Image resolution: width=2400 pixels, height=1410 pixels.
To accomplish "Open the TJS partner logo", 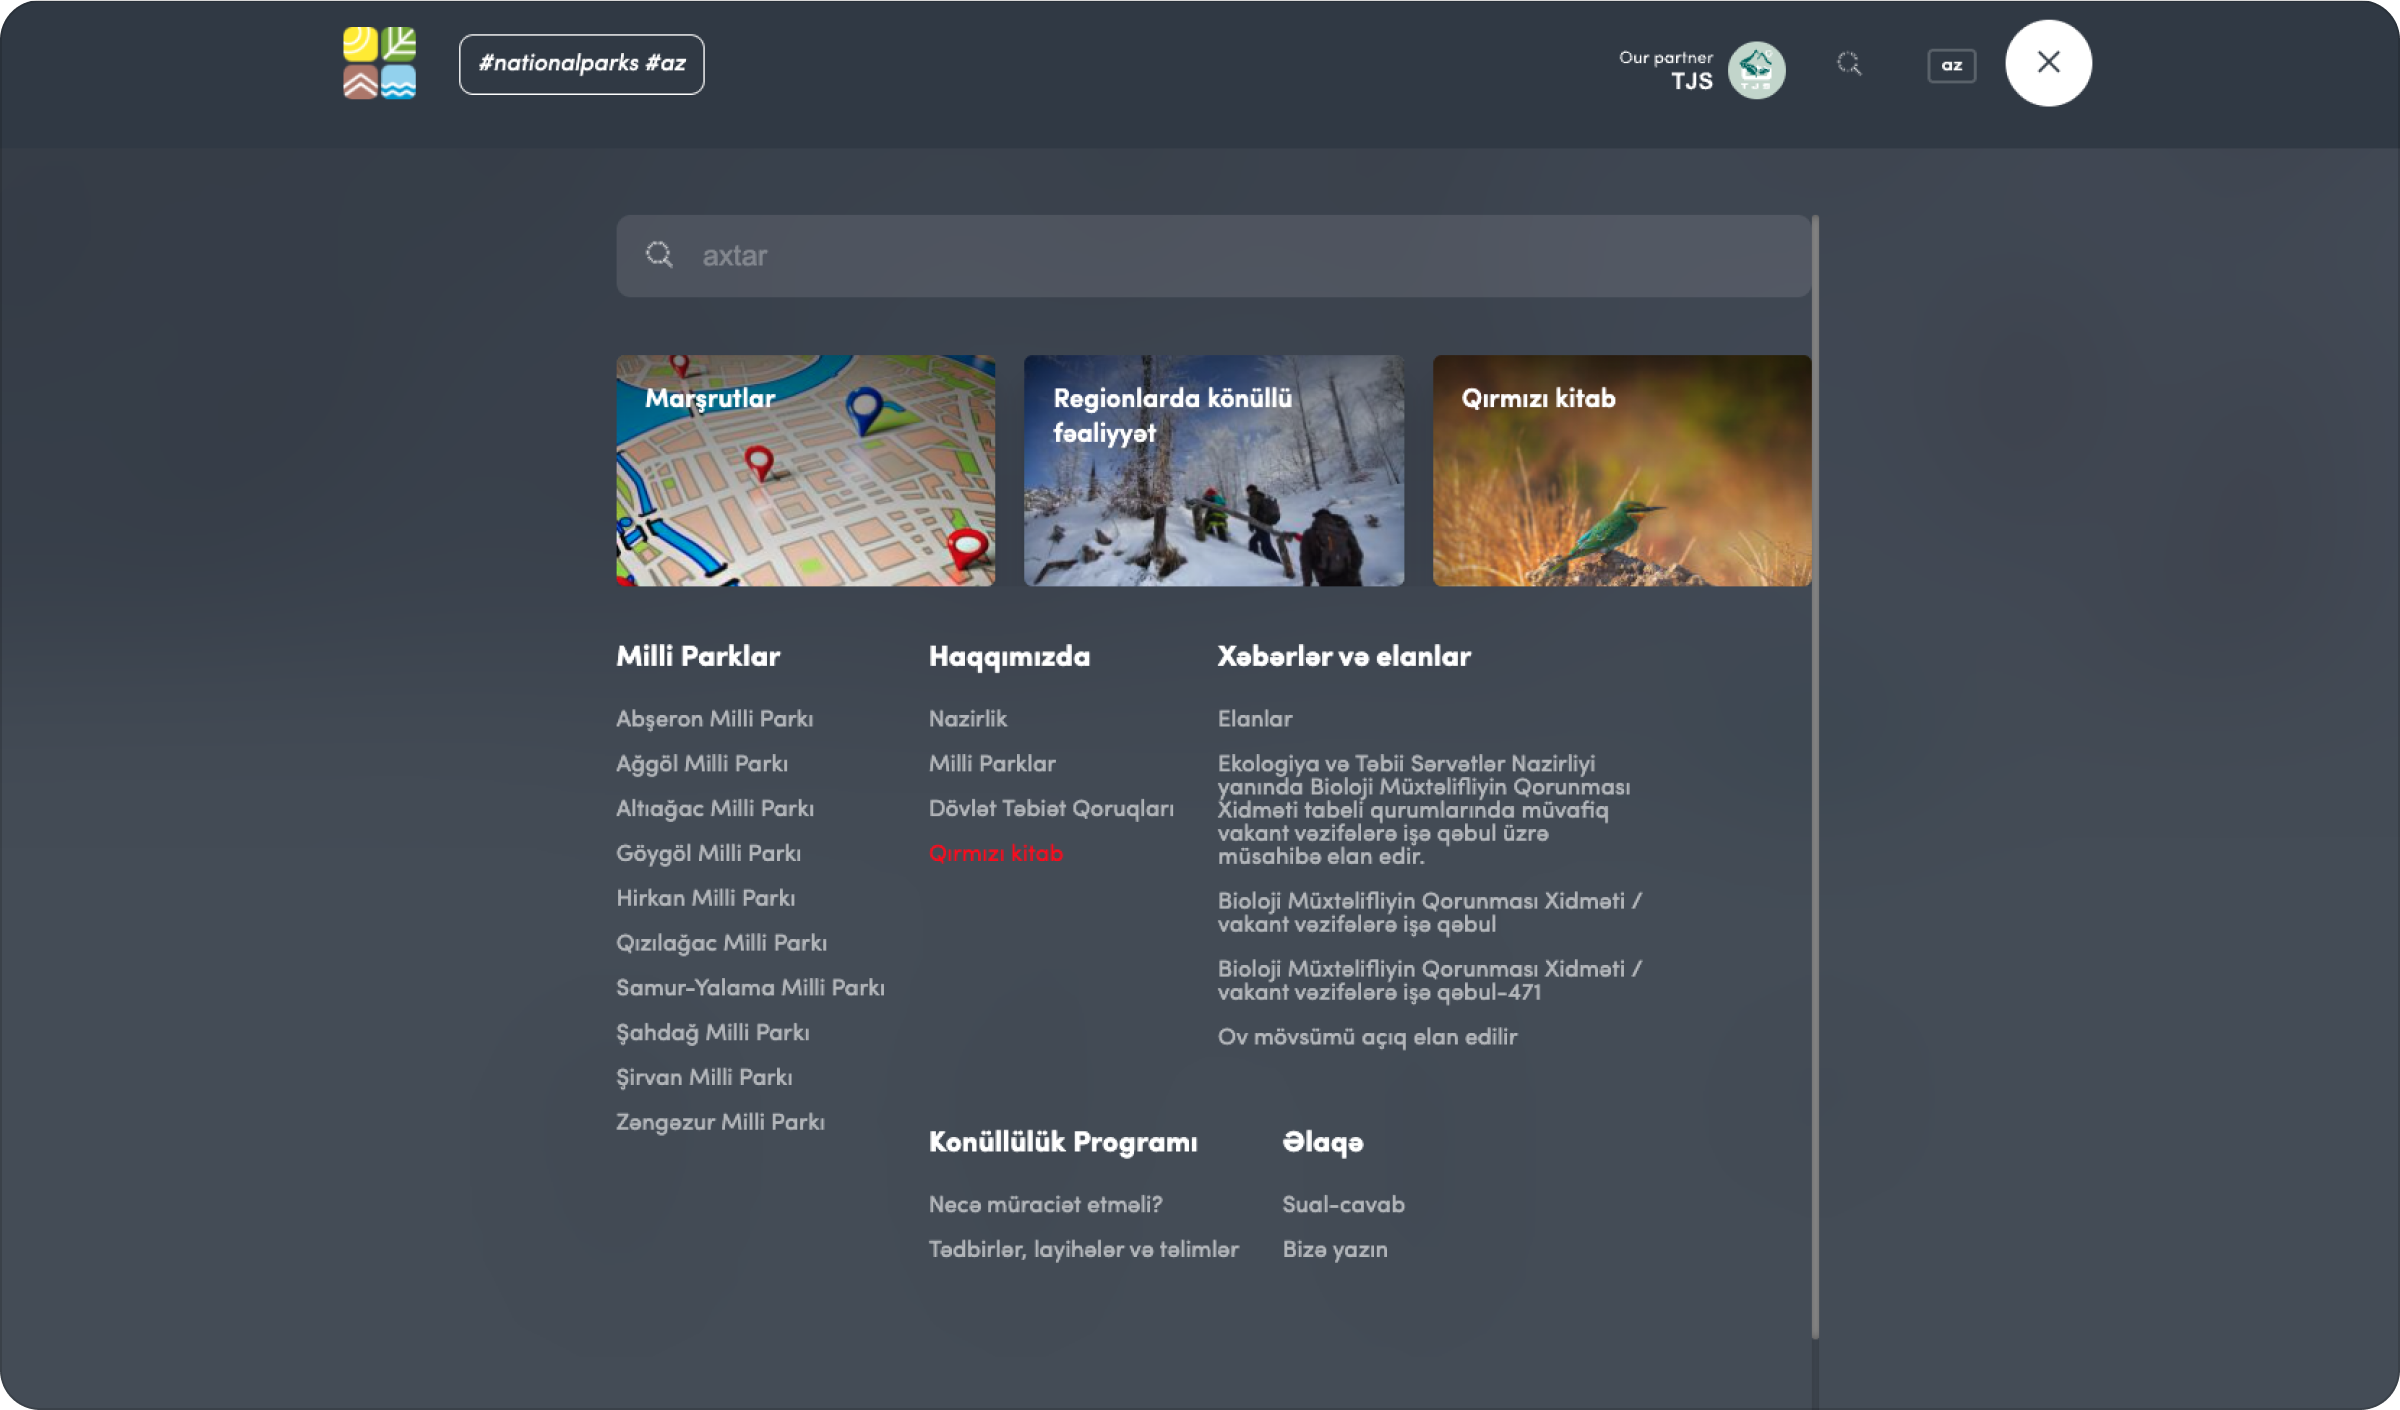I will click(1756, 69).
